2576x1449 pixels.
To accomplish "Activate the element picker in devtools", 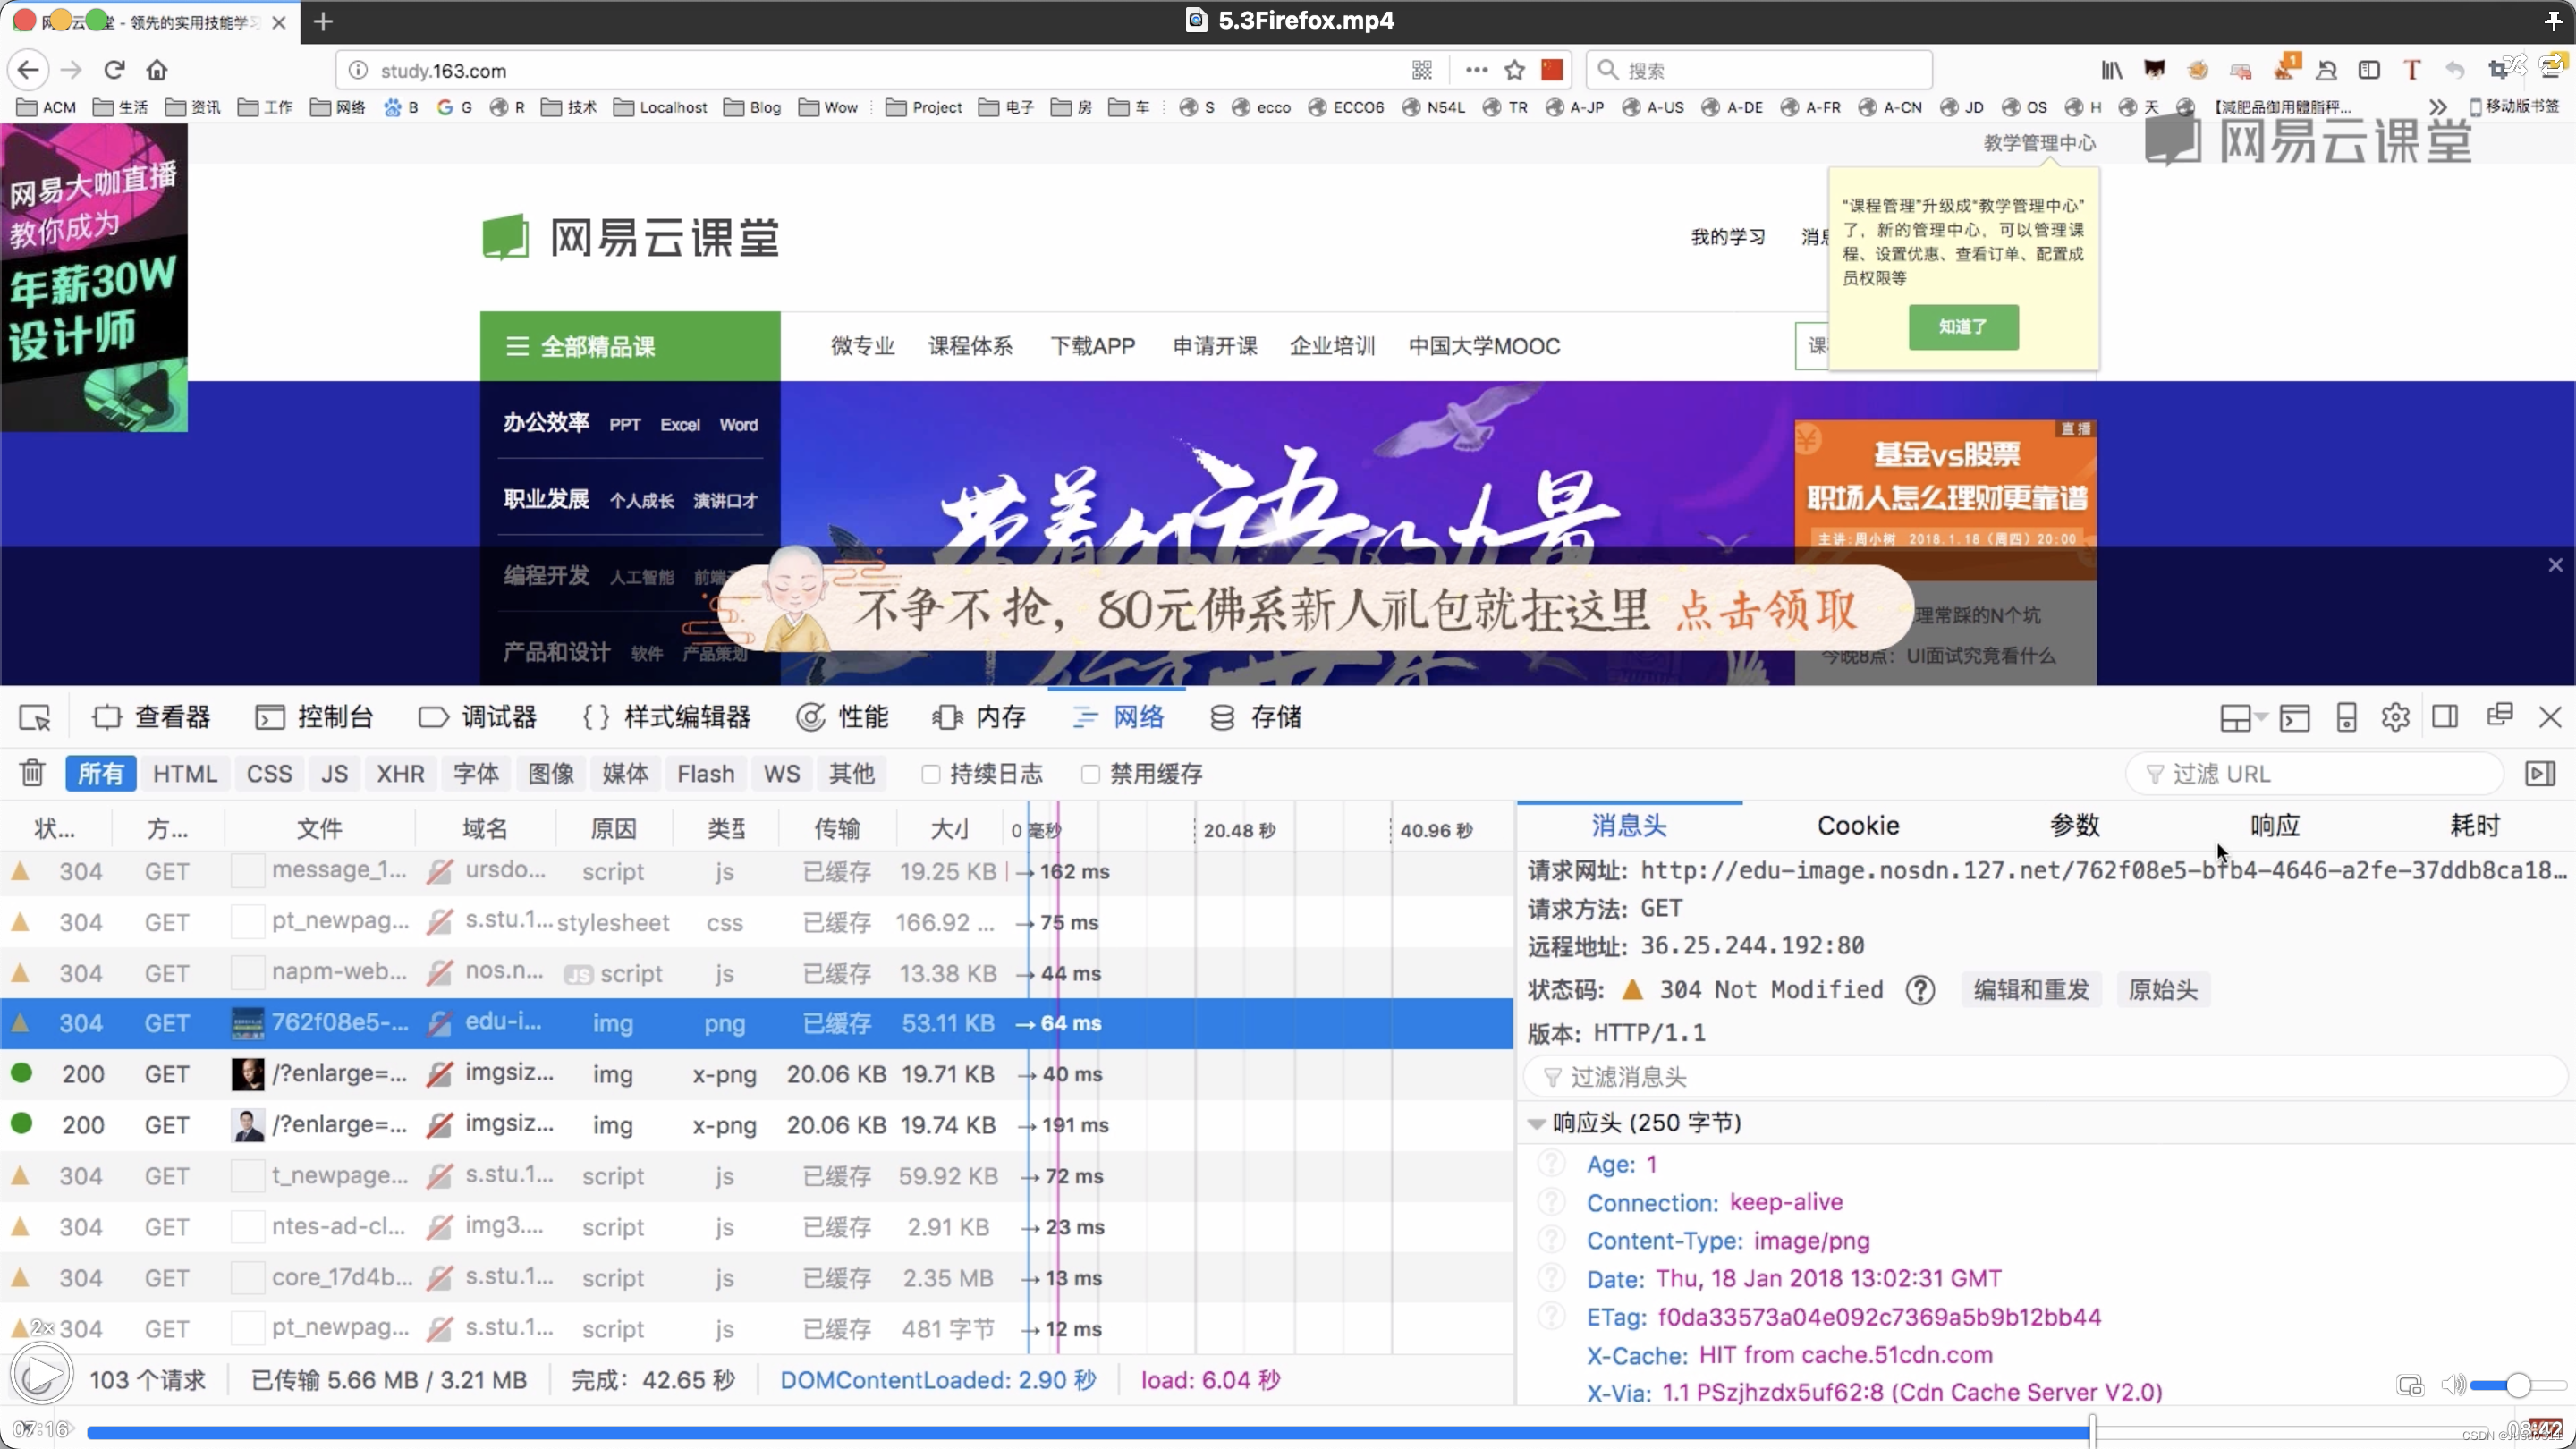I will point(35,717).
